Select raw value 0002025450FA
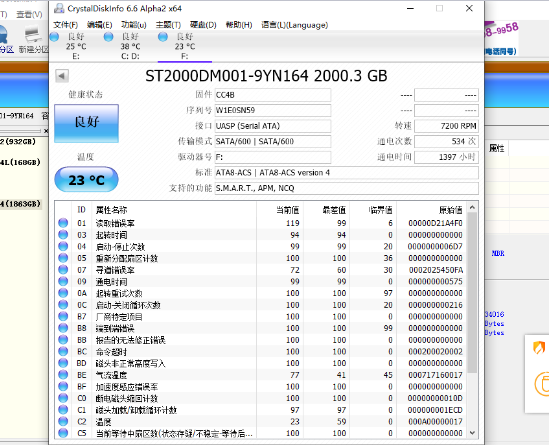 pyautogui.click(x=436, y=270)
